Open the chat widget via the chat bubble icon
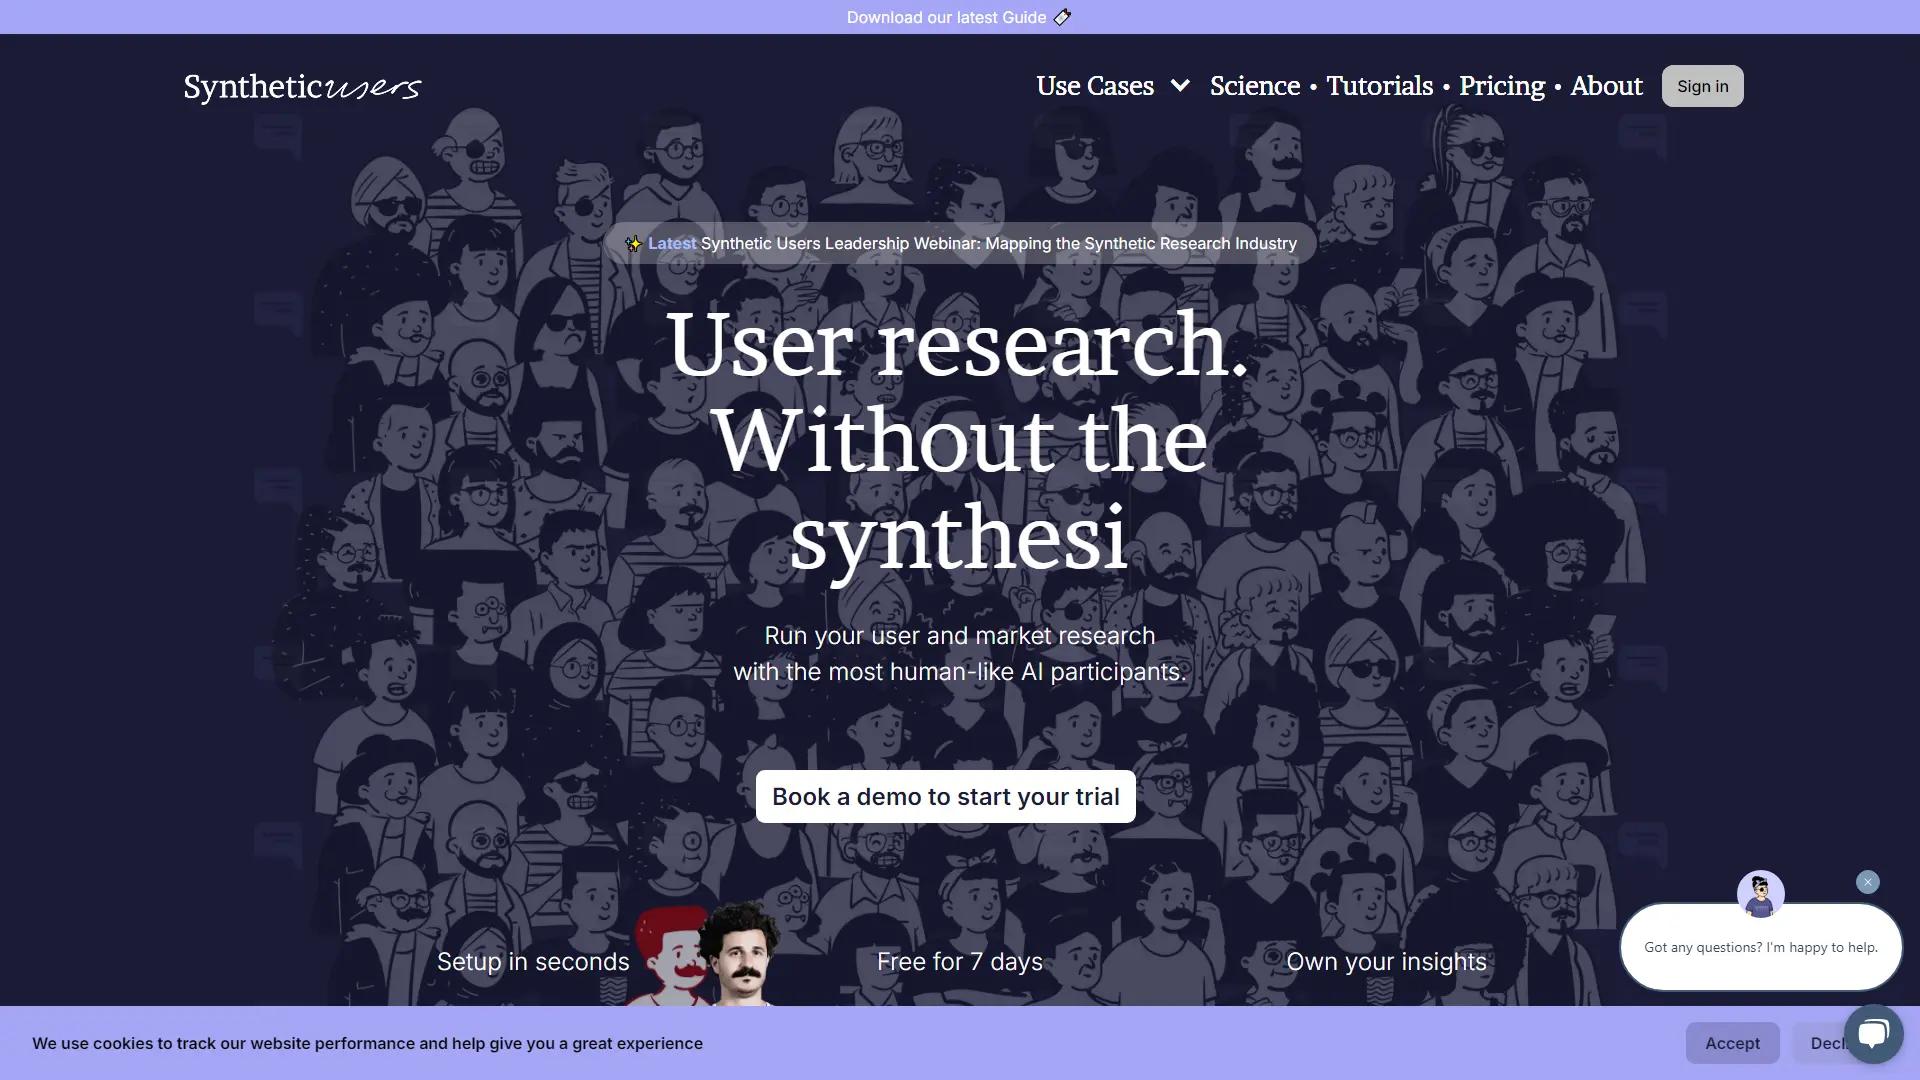1920x1080 pixels. point(1871,1032)
